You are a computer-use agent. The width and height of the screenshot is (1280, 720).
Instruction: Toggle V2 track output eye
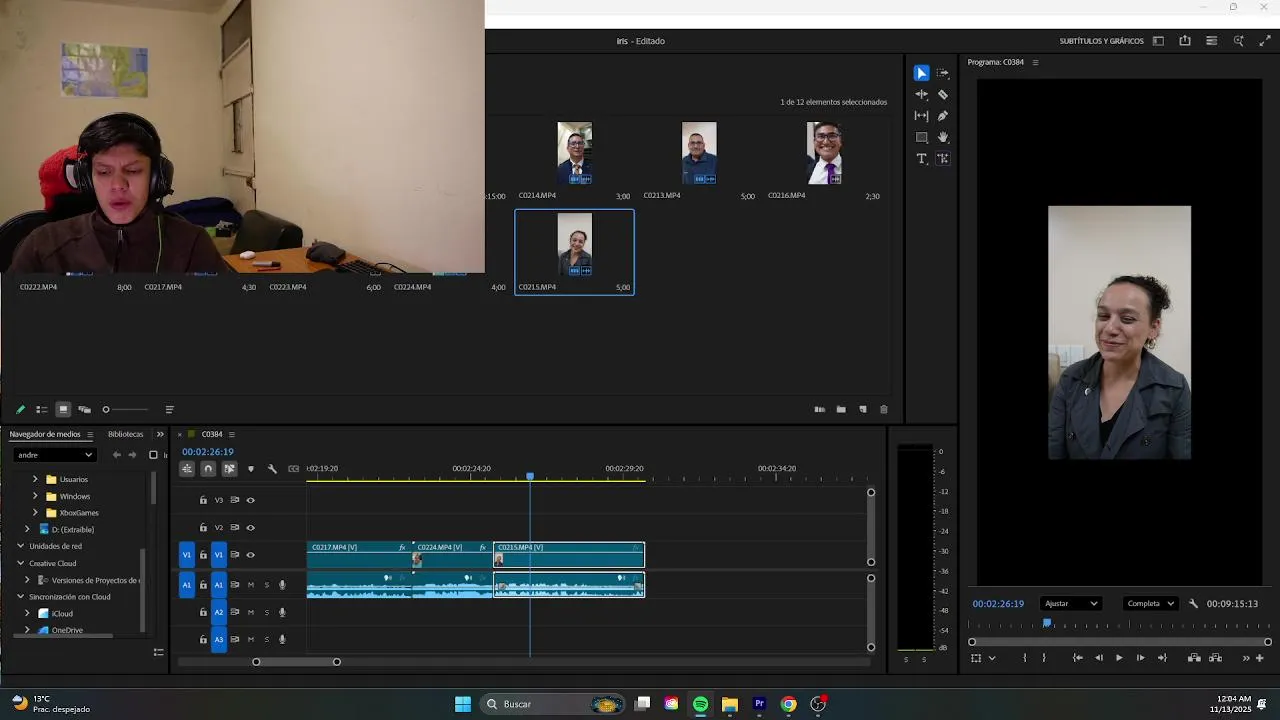[x=250, y=527]
